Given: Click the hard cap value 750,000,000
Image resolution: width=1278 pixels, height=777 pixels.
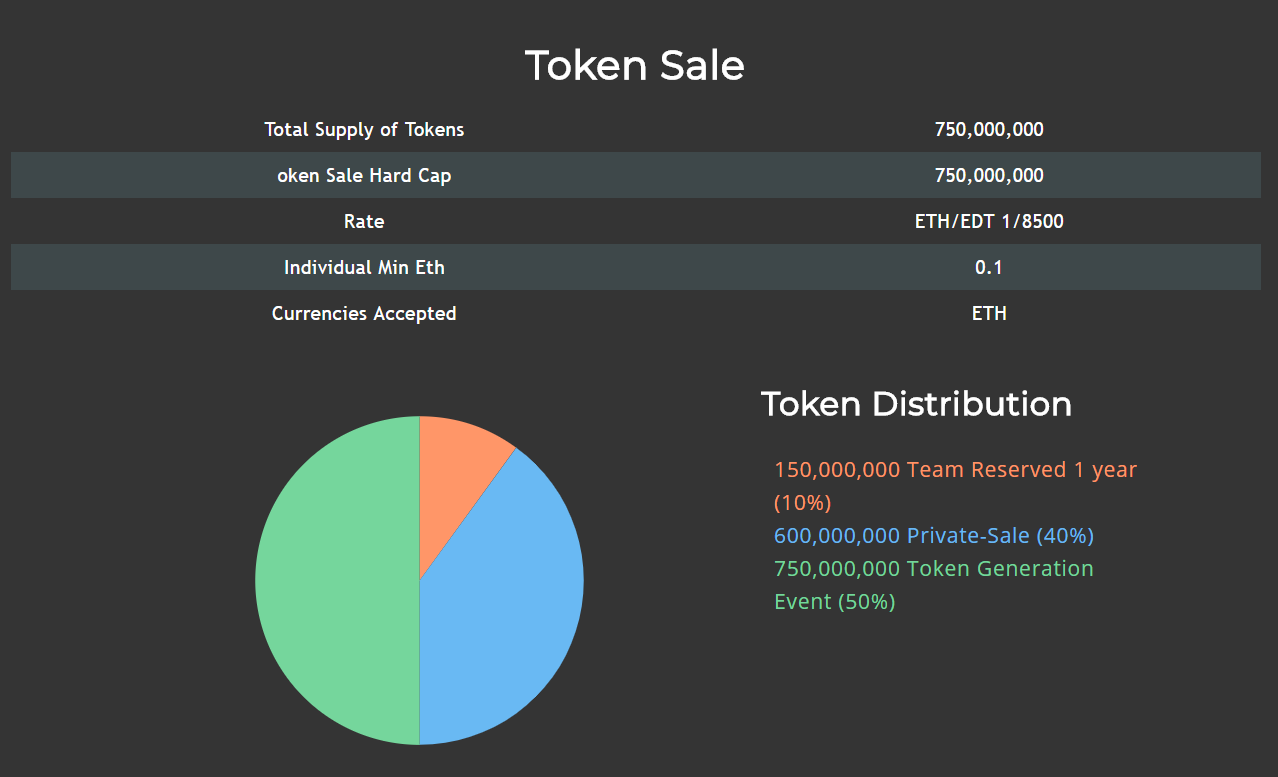Looking at the screenshot, I should click(x=989, y=176).
